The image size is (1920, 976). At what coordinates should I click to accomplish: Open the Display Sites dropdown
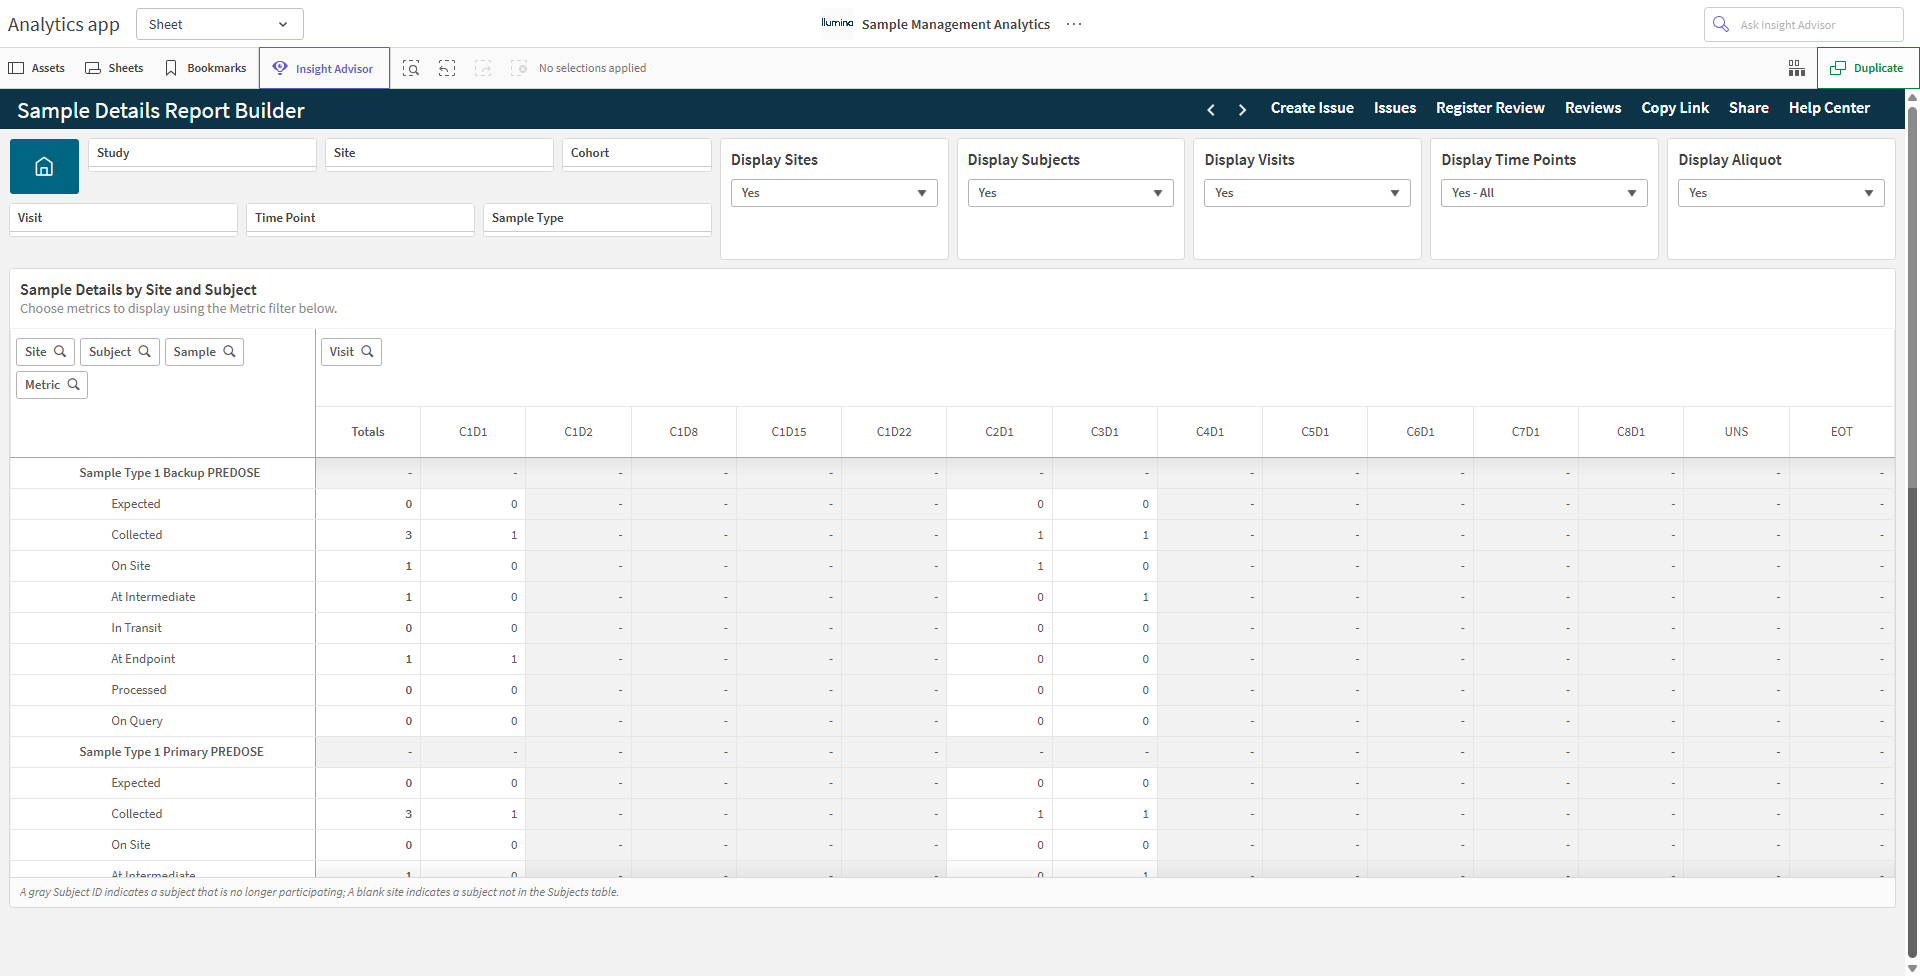click(834, 193)
